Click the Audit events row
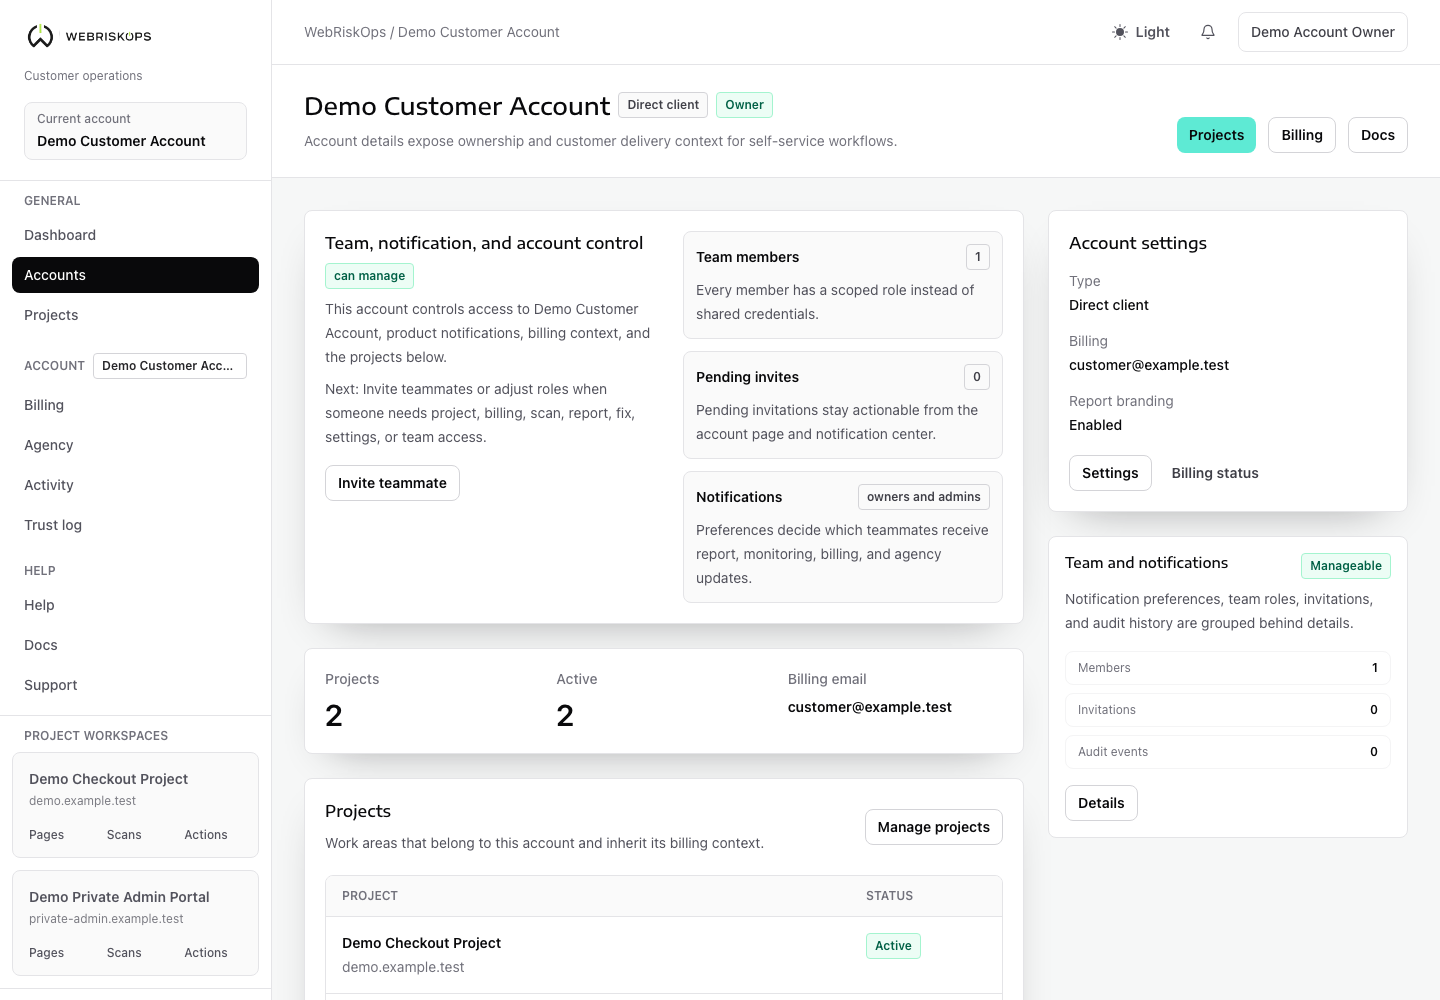 (x=1228, y=752)
